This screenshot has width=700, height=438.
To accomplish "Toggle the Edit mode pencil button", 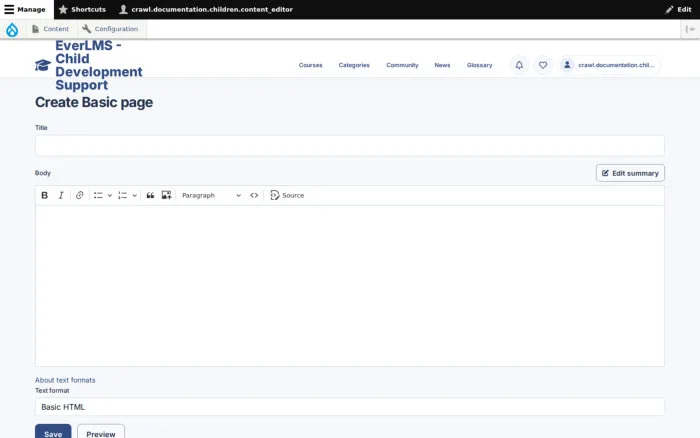I will (679, 9).
